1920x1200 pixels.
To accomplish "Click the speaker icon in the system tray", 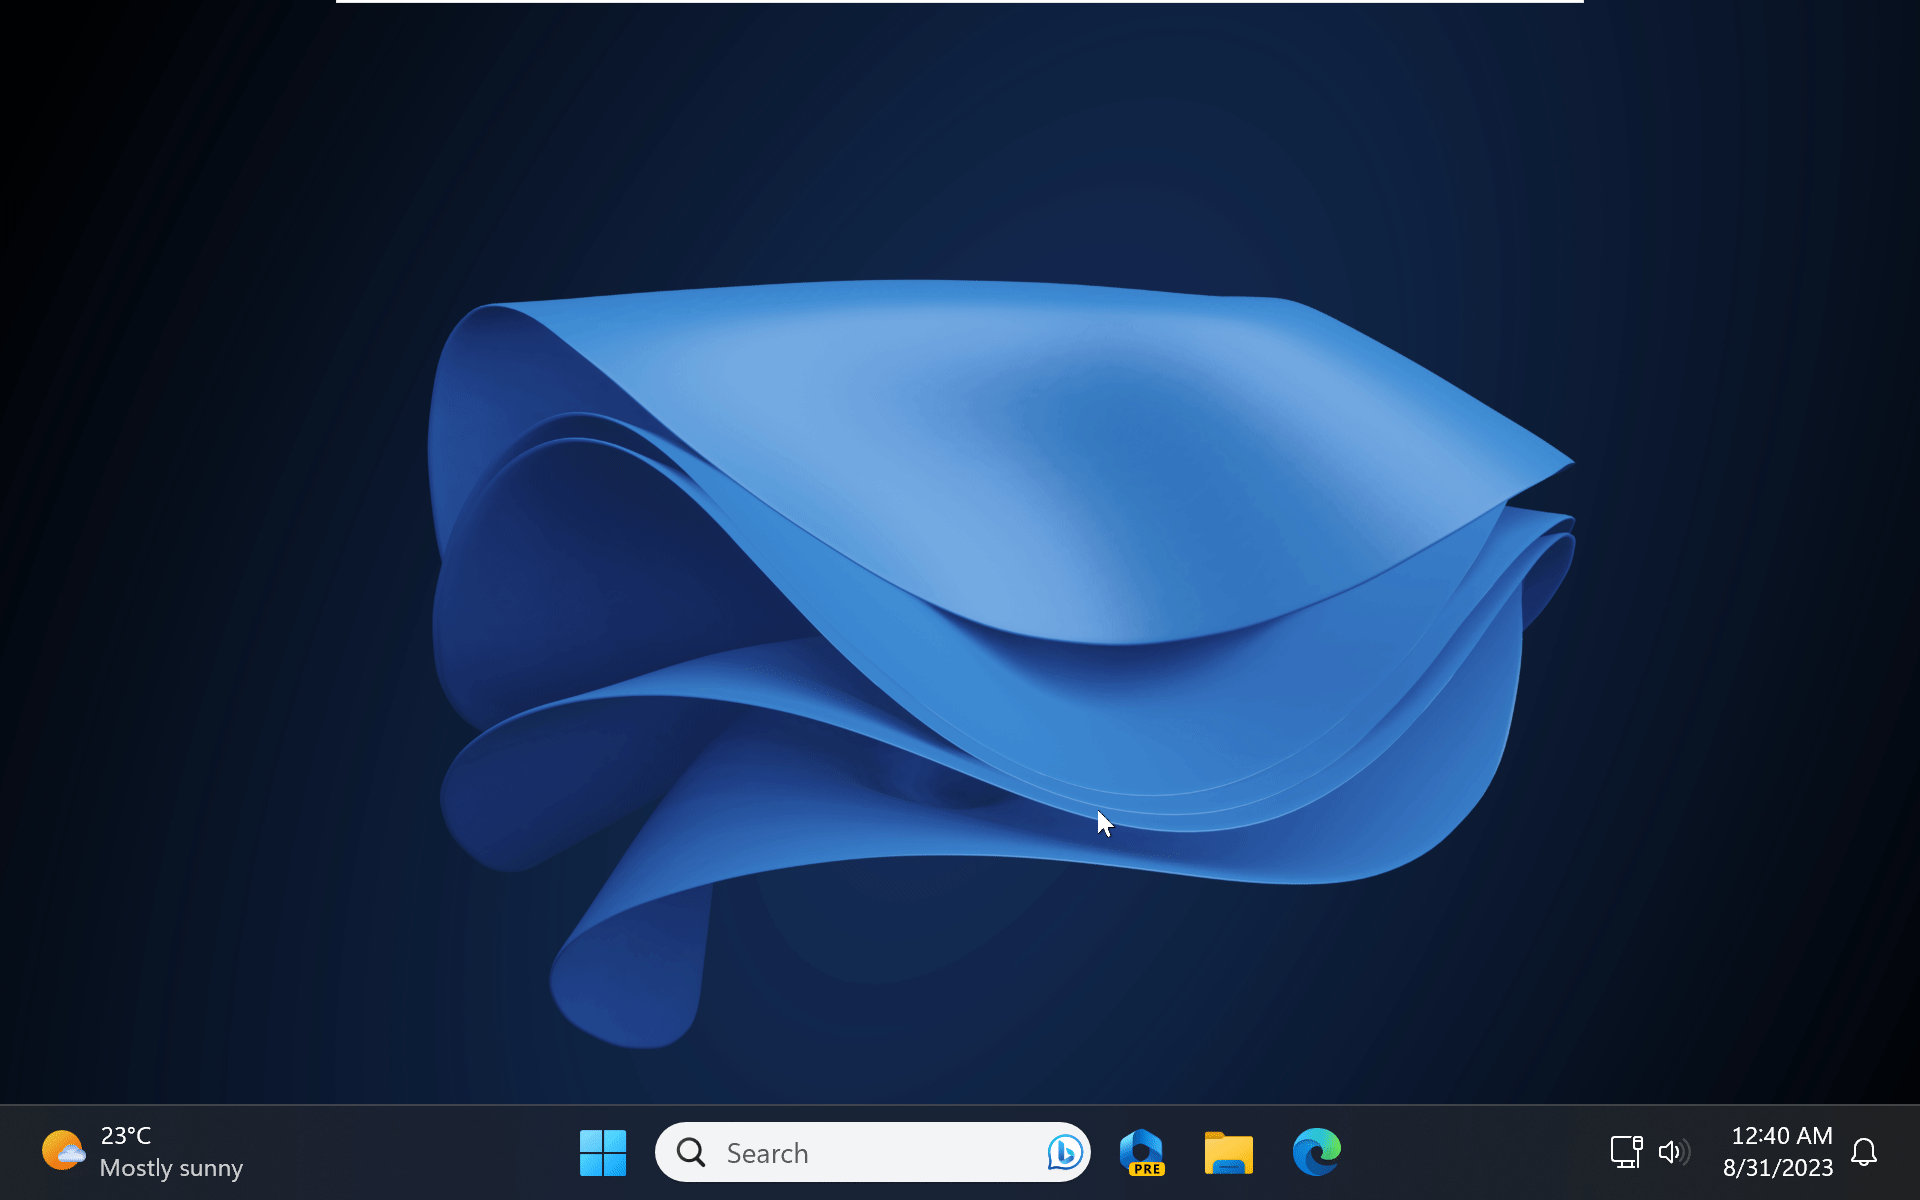I will point(1673,1152).
